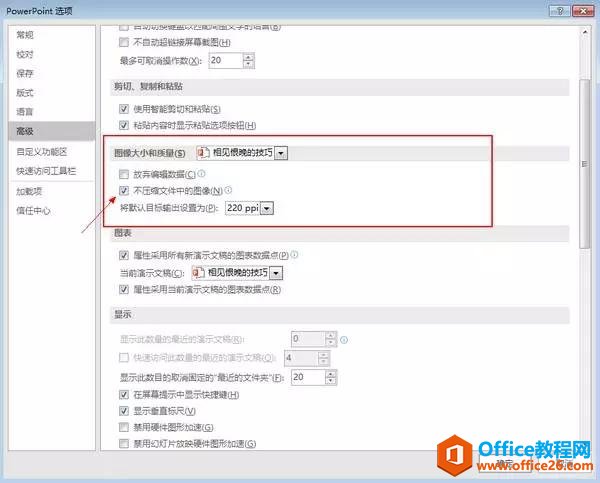The width and height of the screenshot is (600, 483).
Task: Enable 禁用幻灯片放映硬件图形加速 checkbox
Action: click(x=124, y=444)
